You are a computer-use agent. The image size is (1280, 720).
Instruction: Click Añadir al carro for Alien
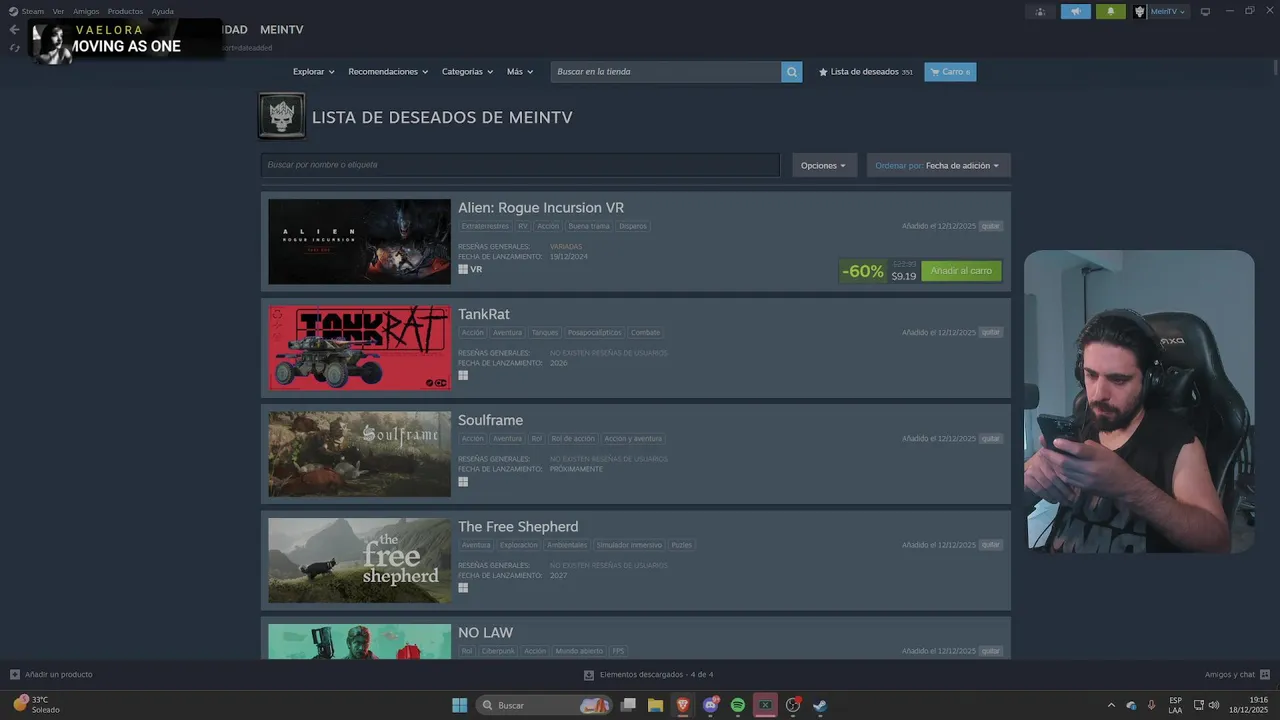pyautogui.click(x=961, y=271)
